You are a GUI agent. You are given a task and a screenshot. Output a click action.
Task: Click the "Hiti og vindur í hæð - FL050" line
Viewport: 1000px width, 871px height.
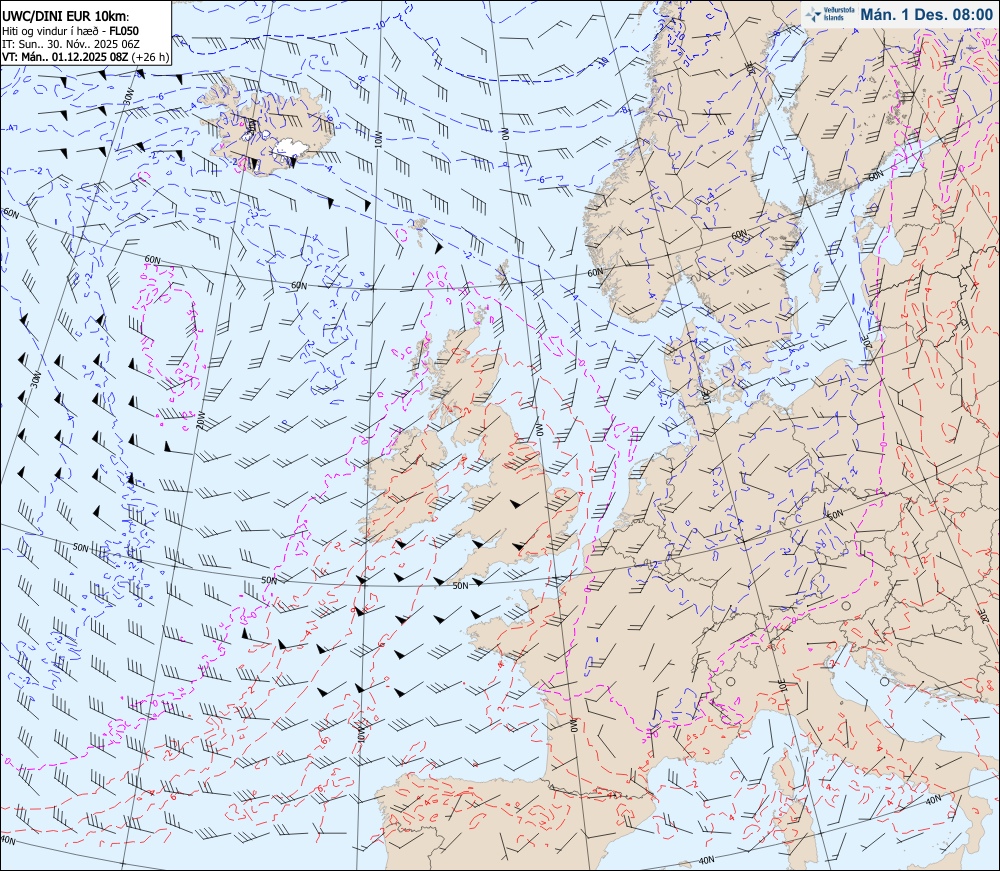70,31
